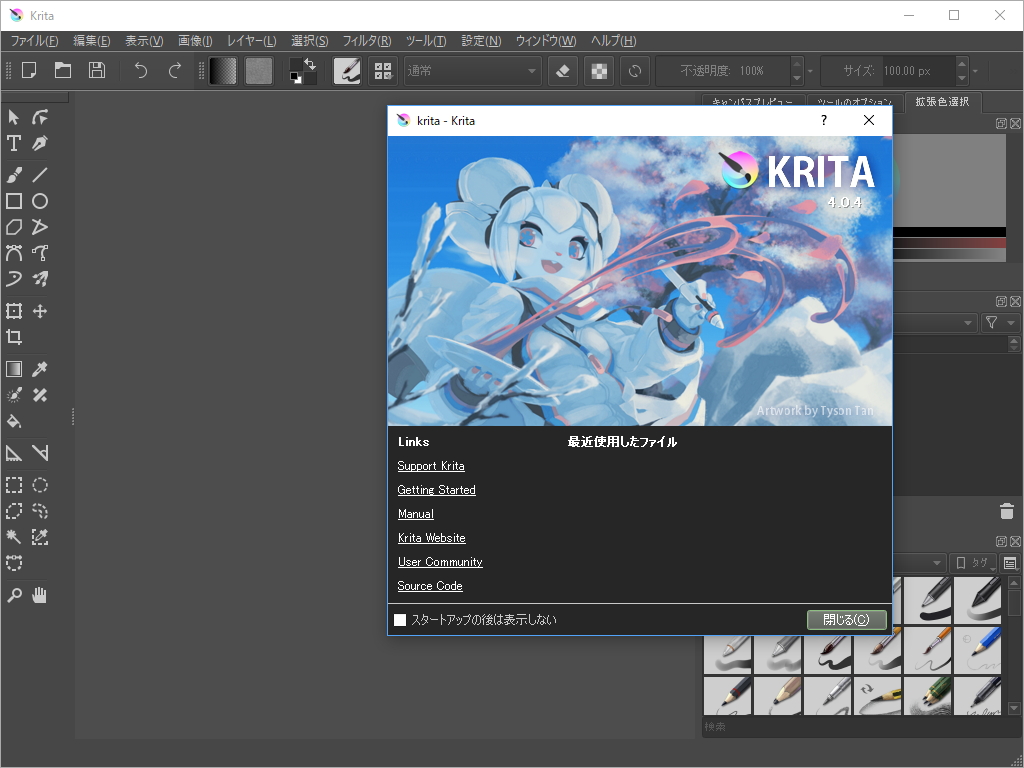Select the Rectangle tool
This screenshot has height=768, width=1024.
(x=13, y=201)
